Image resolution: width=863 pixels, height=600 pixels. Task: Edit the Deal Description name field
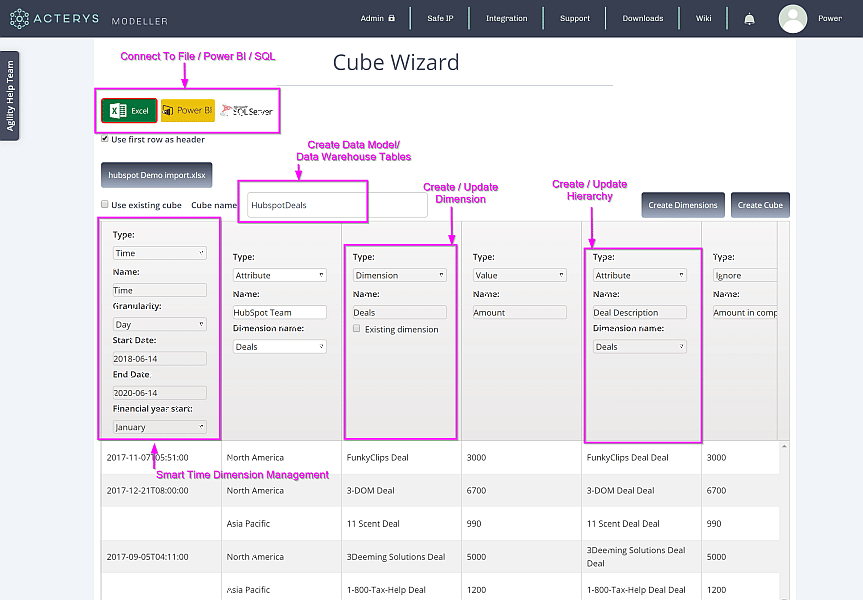click(640, 312)
